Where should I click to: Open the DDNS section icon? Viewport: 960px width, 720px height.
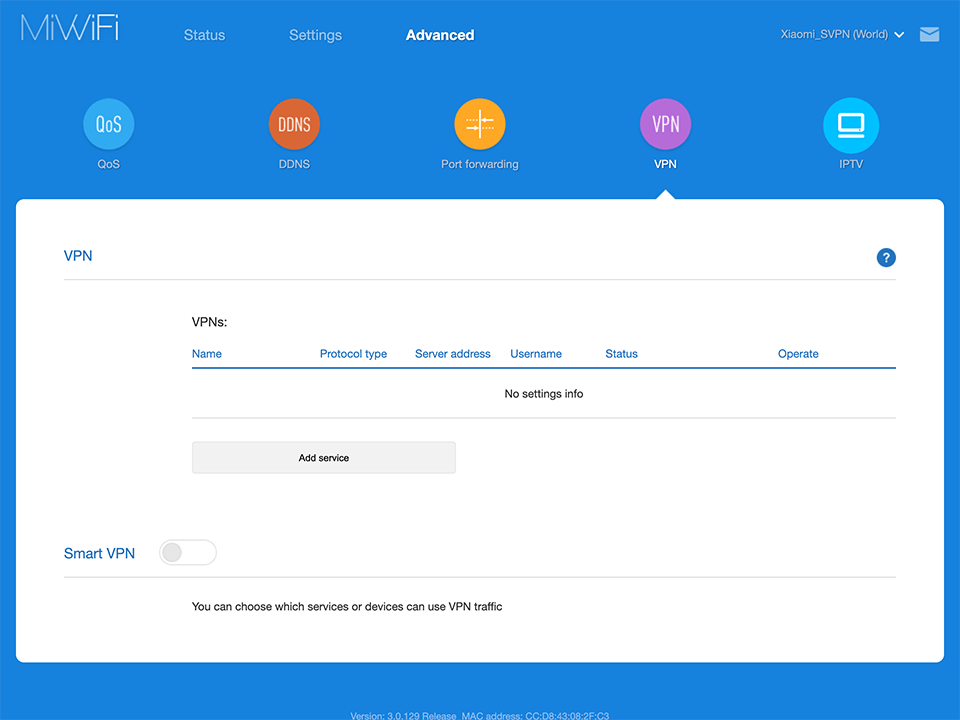tap(294, 125)
